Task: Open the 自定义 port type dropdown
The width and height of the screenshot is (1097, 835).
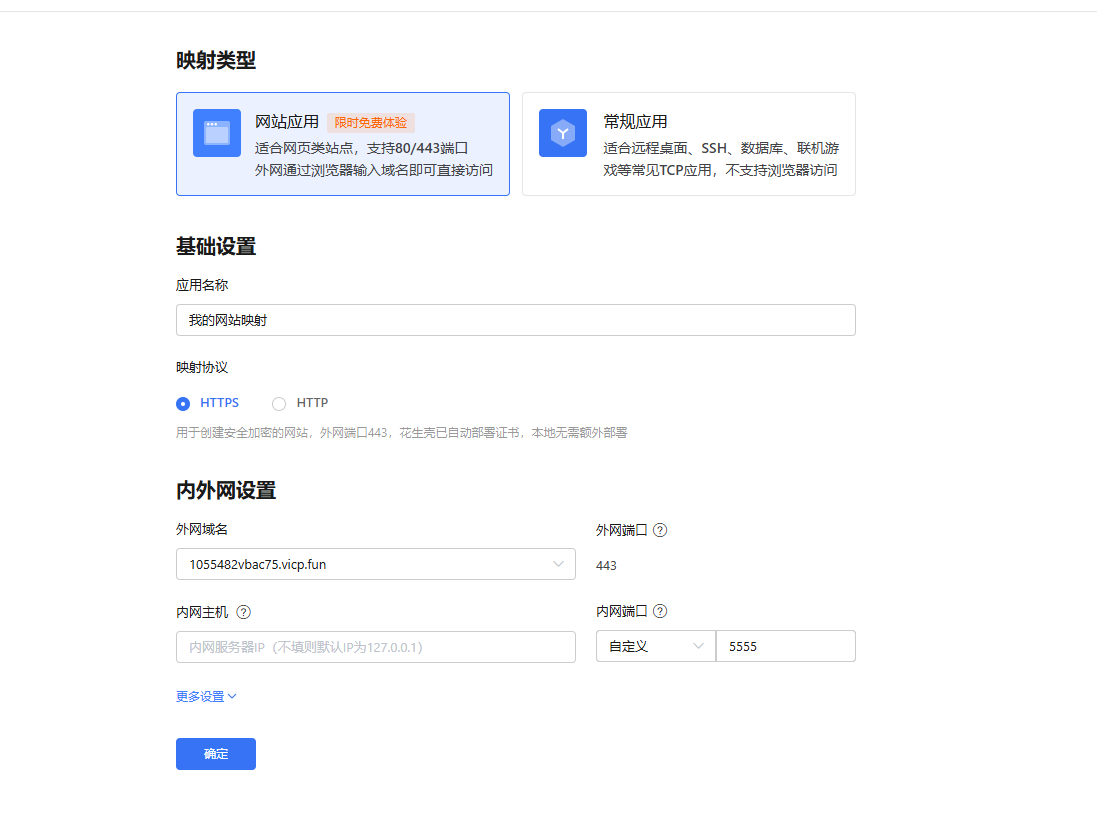Action: click(655, 646)
